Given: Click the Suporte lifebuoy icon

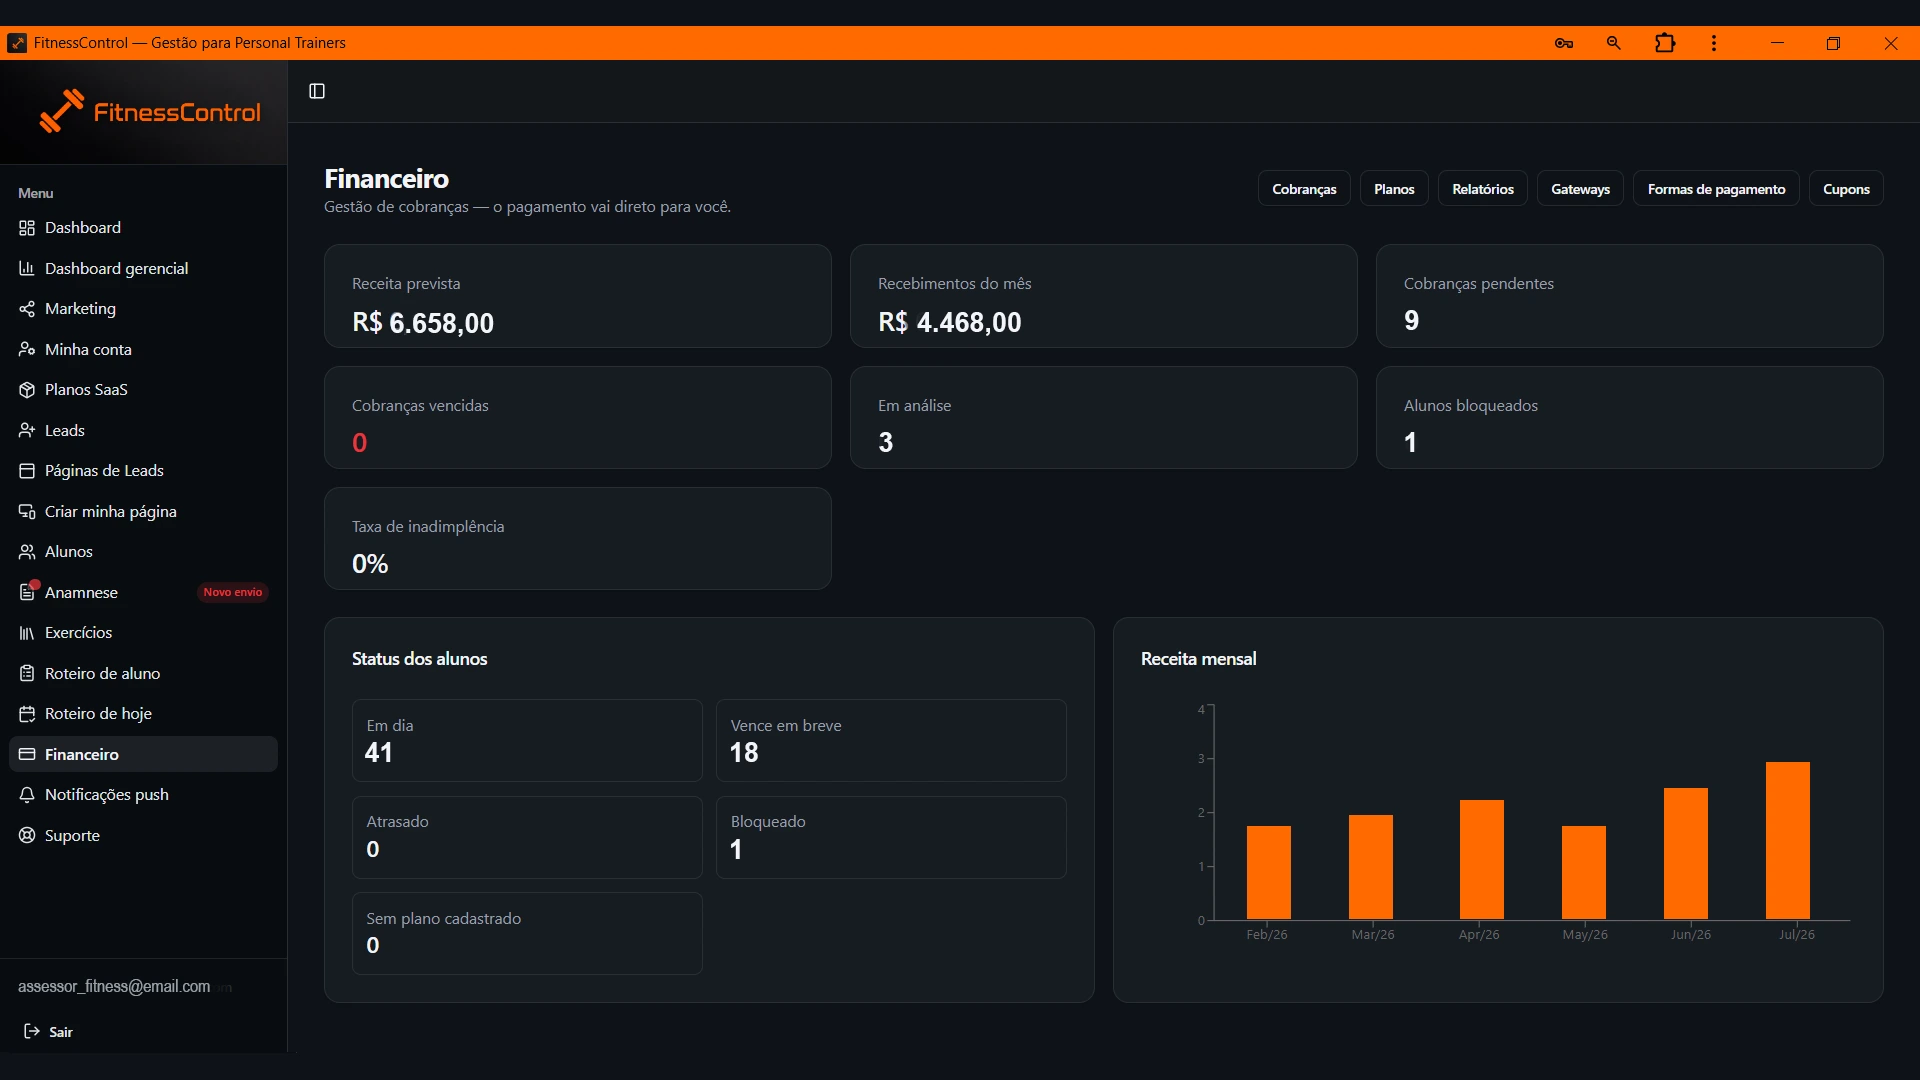Looking at the screenshot, I should (x=27, y=835).
